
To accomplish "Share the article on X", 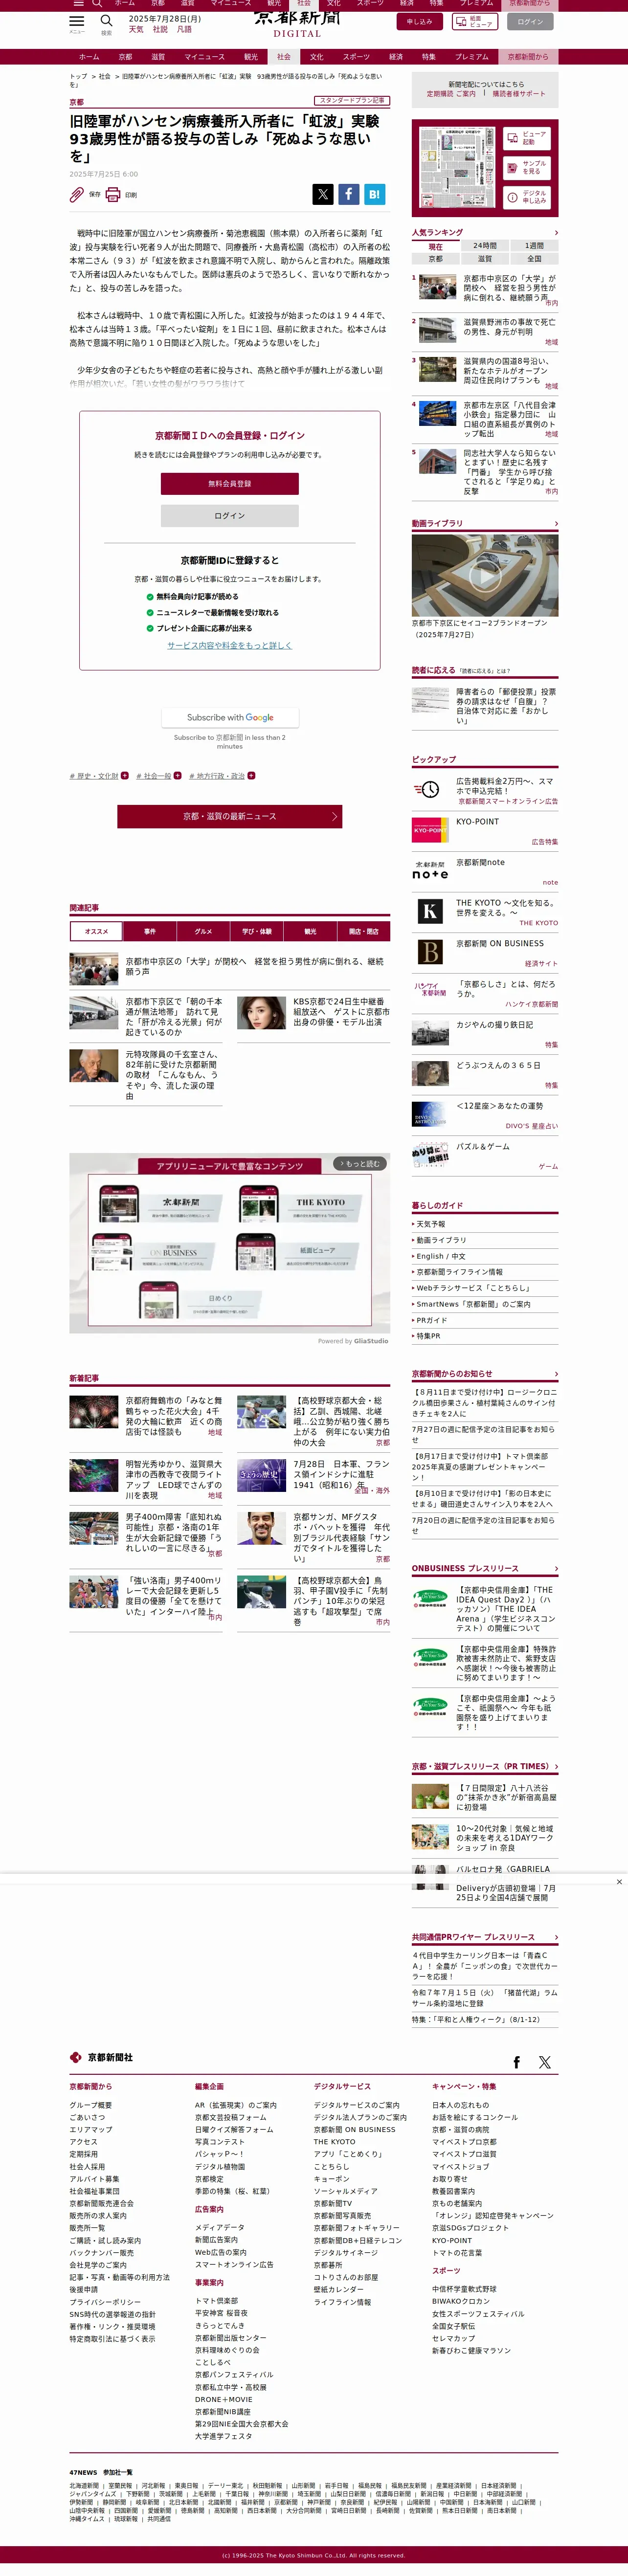I will [322, 194].
